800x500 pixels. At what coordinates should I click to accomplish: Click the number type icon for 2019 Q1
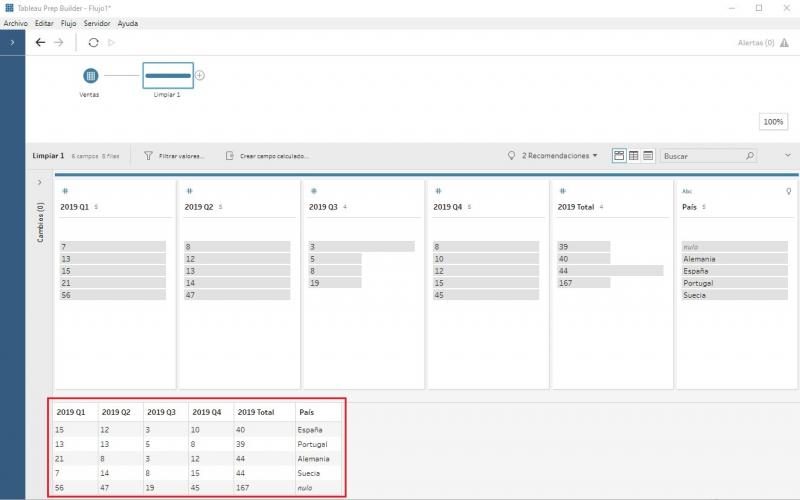pos(64,190)
